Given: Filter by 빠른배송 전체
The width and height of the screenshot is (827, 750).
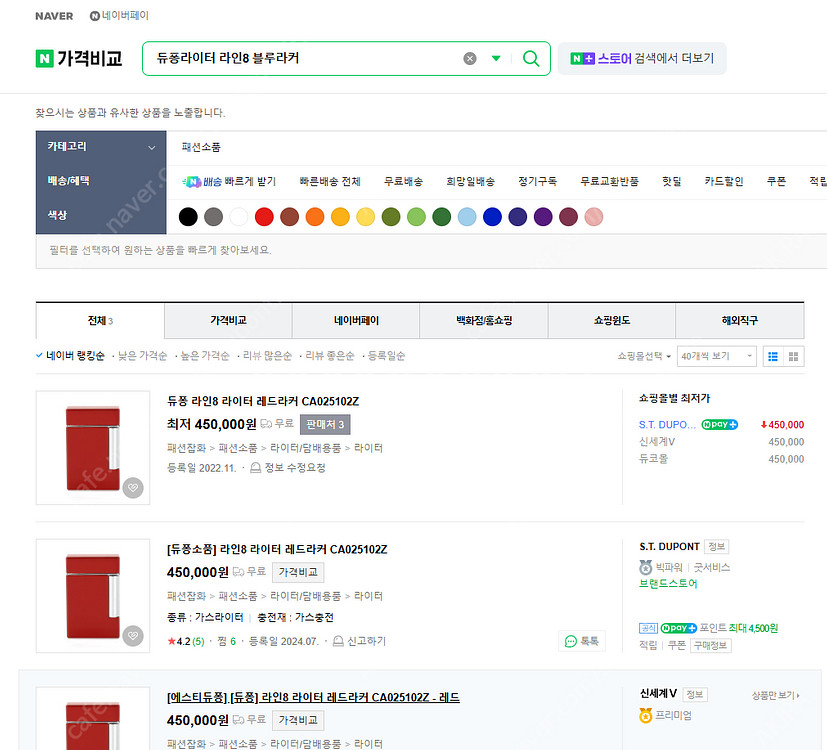Looking at the screenshot, I should coord(330,181).
